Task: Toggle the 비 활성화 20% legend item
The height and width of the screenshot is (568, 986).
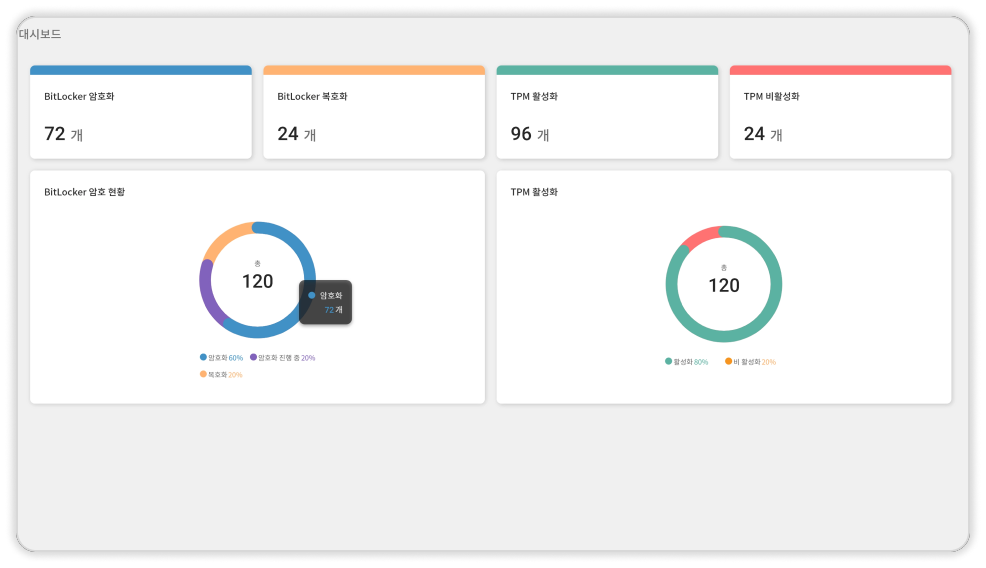Action: coord(751,362)
